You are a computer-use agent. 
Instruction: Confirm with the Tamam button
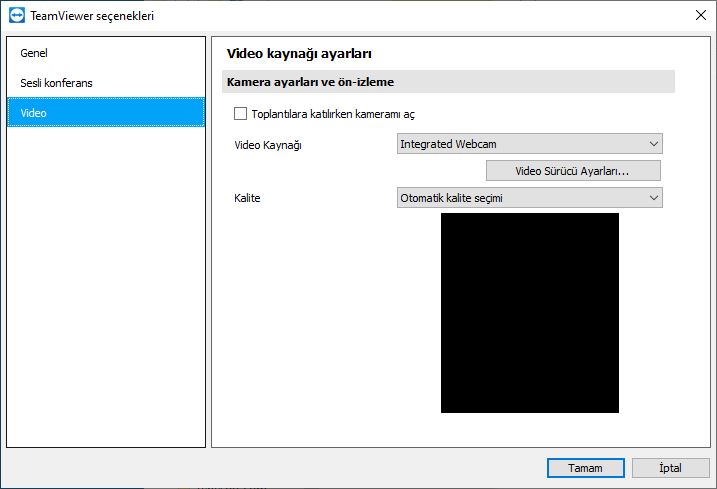(586, 468)
